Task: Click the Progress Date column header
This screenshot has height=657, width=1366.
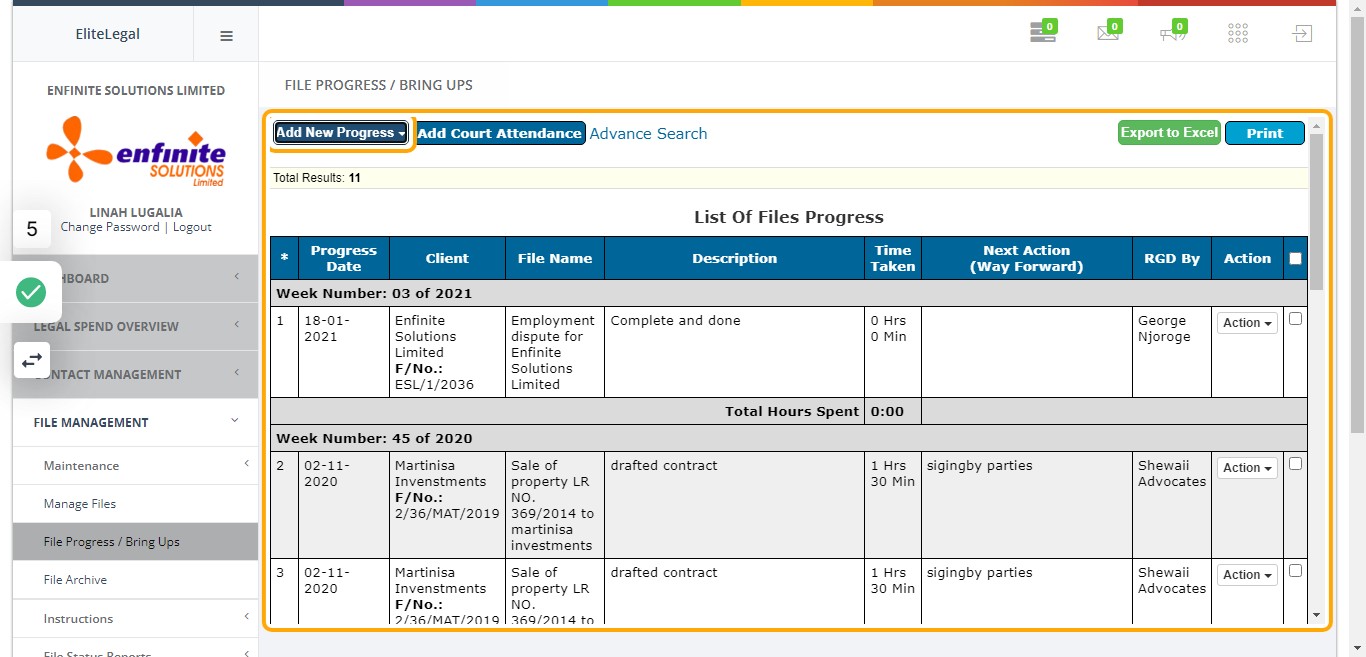Action: pyautogui.click(x=344, y=258)
